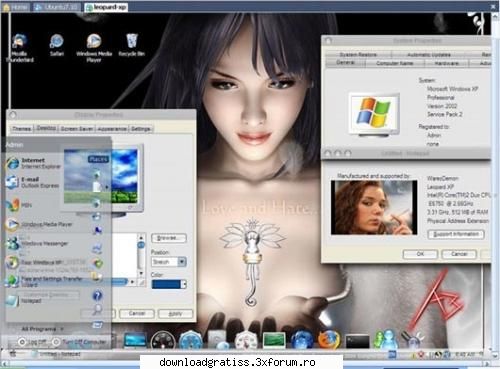The height and width of the screenshot is (369, 500).
Task: Click the background list scrollbar up arrow
Action: [x=141, y=237]
